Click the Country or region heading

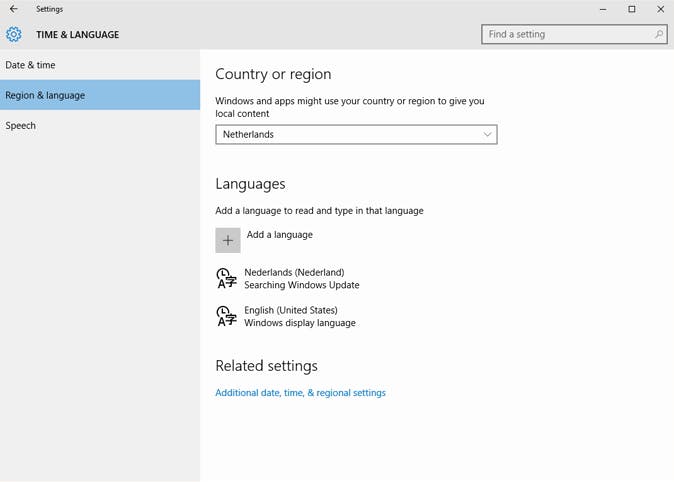tap(273, 74)
